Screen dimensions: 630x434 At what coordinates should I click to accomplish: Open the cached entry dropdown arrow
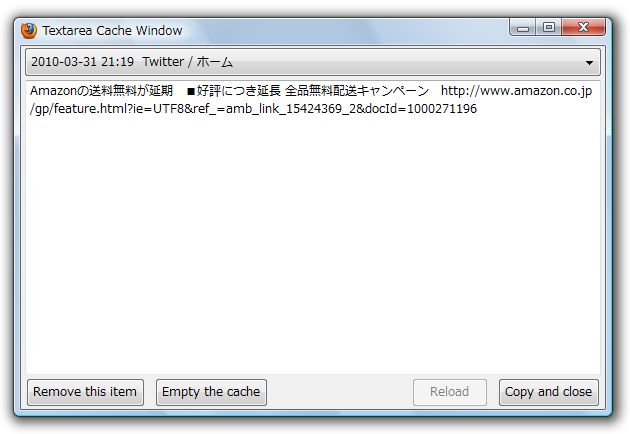click(589, 63)
